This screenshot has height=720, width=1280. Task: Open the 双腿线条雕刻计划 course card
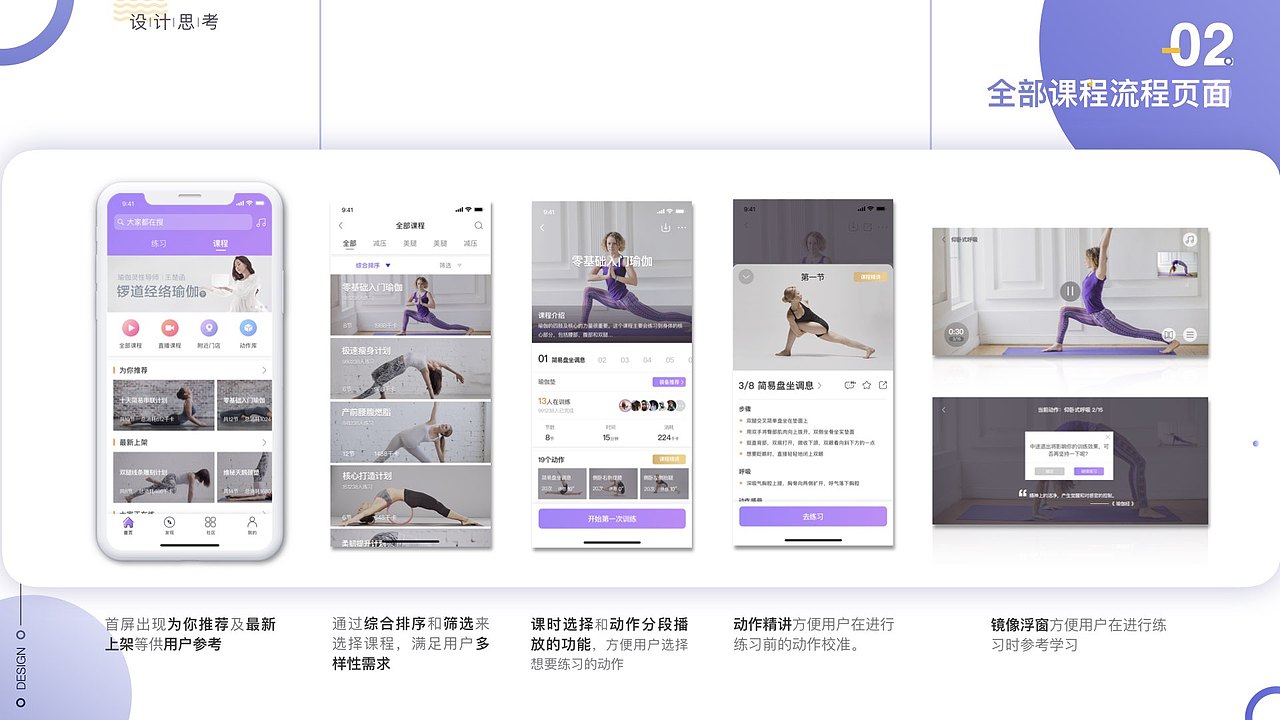(x=163, y=477)
